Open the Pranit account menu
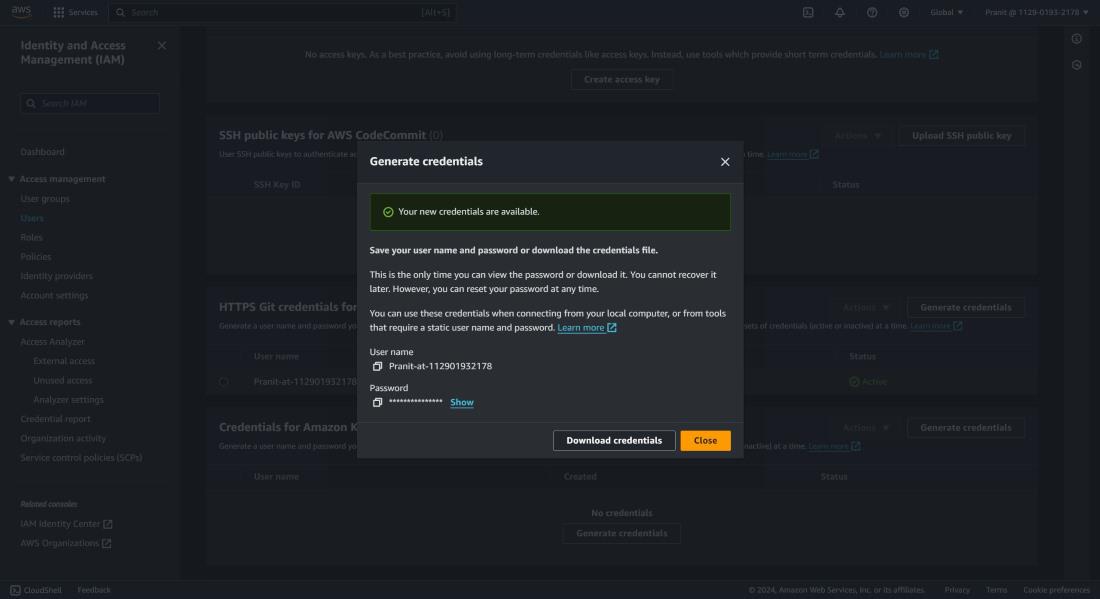 [1036, 12]
